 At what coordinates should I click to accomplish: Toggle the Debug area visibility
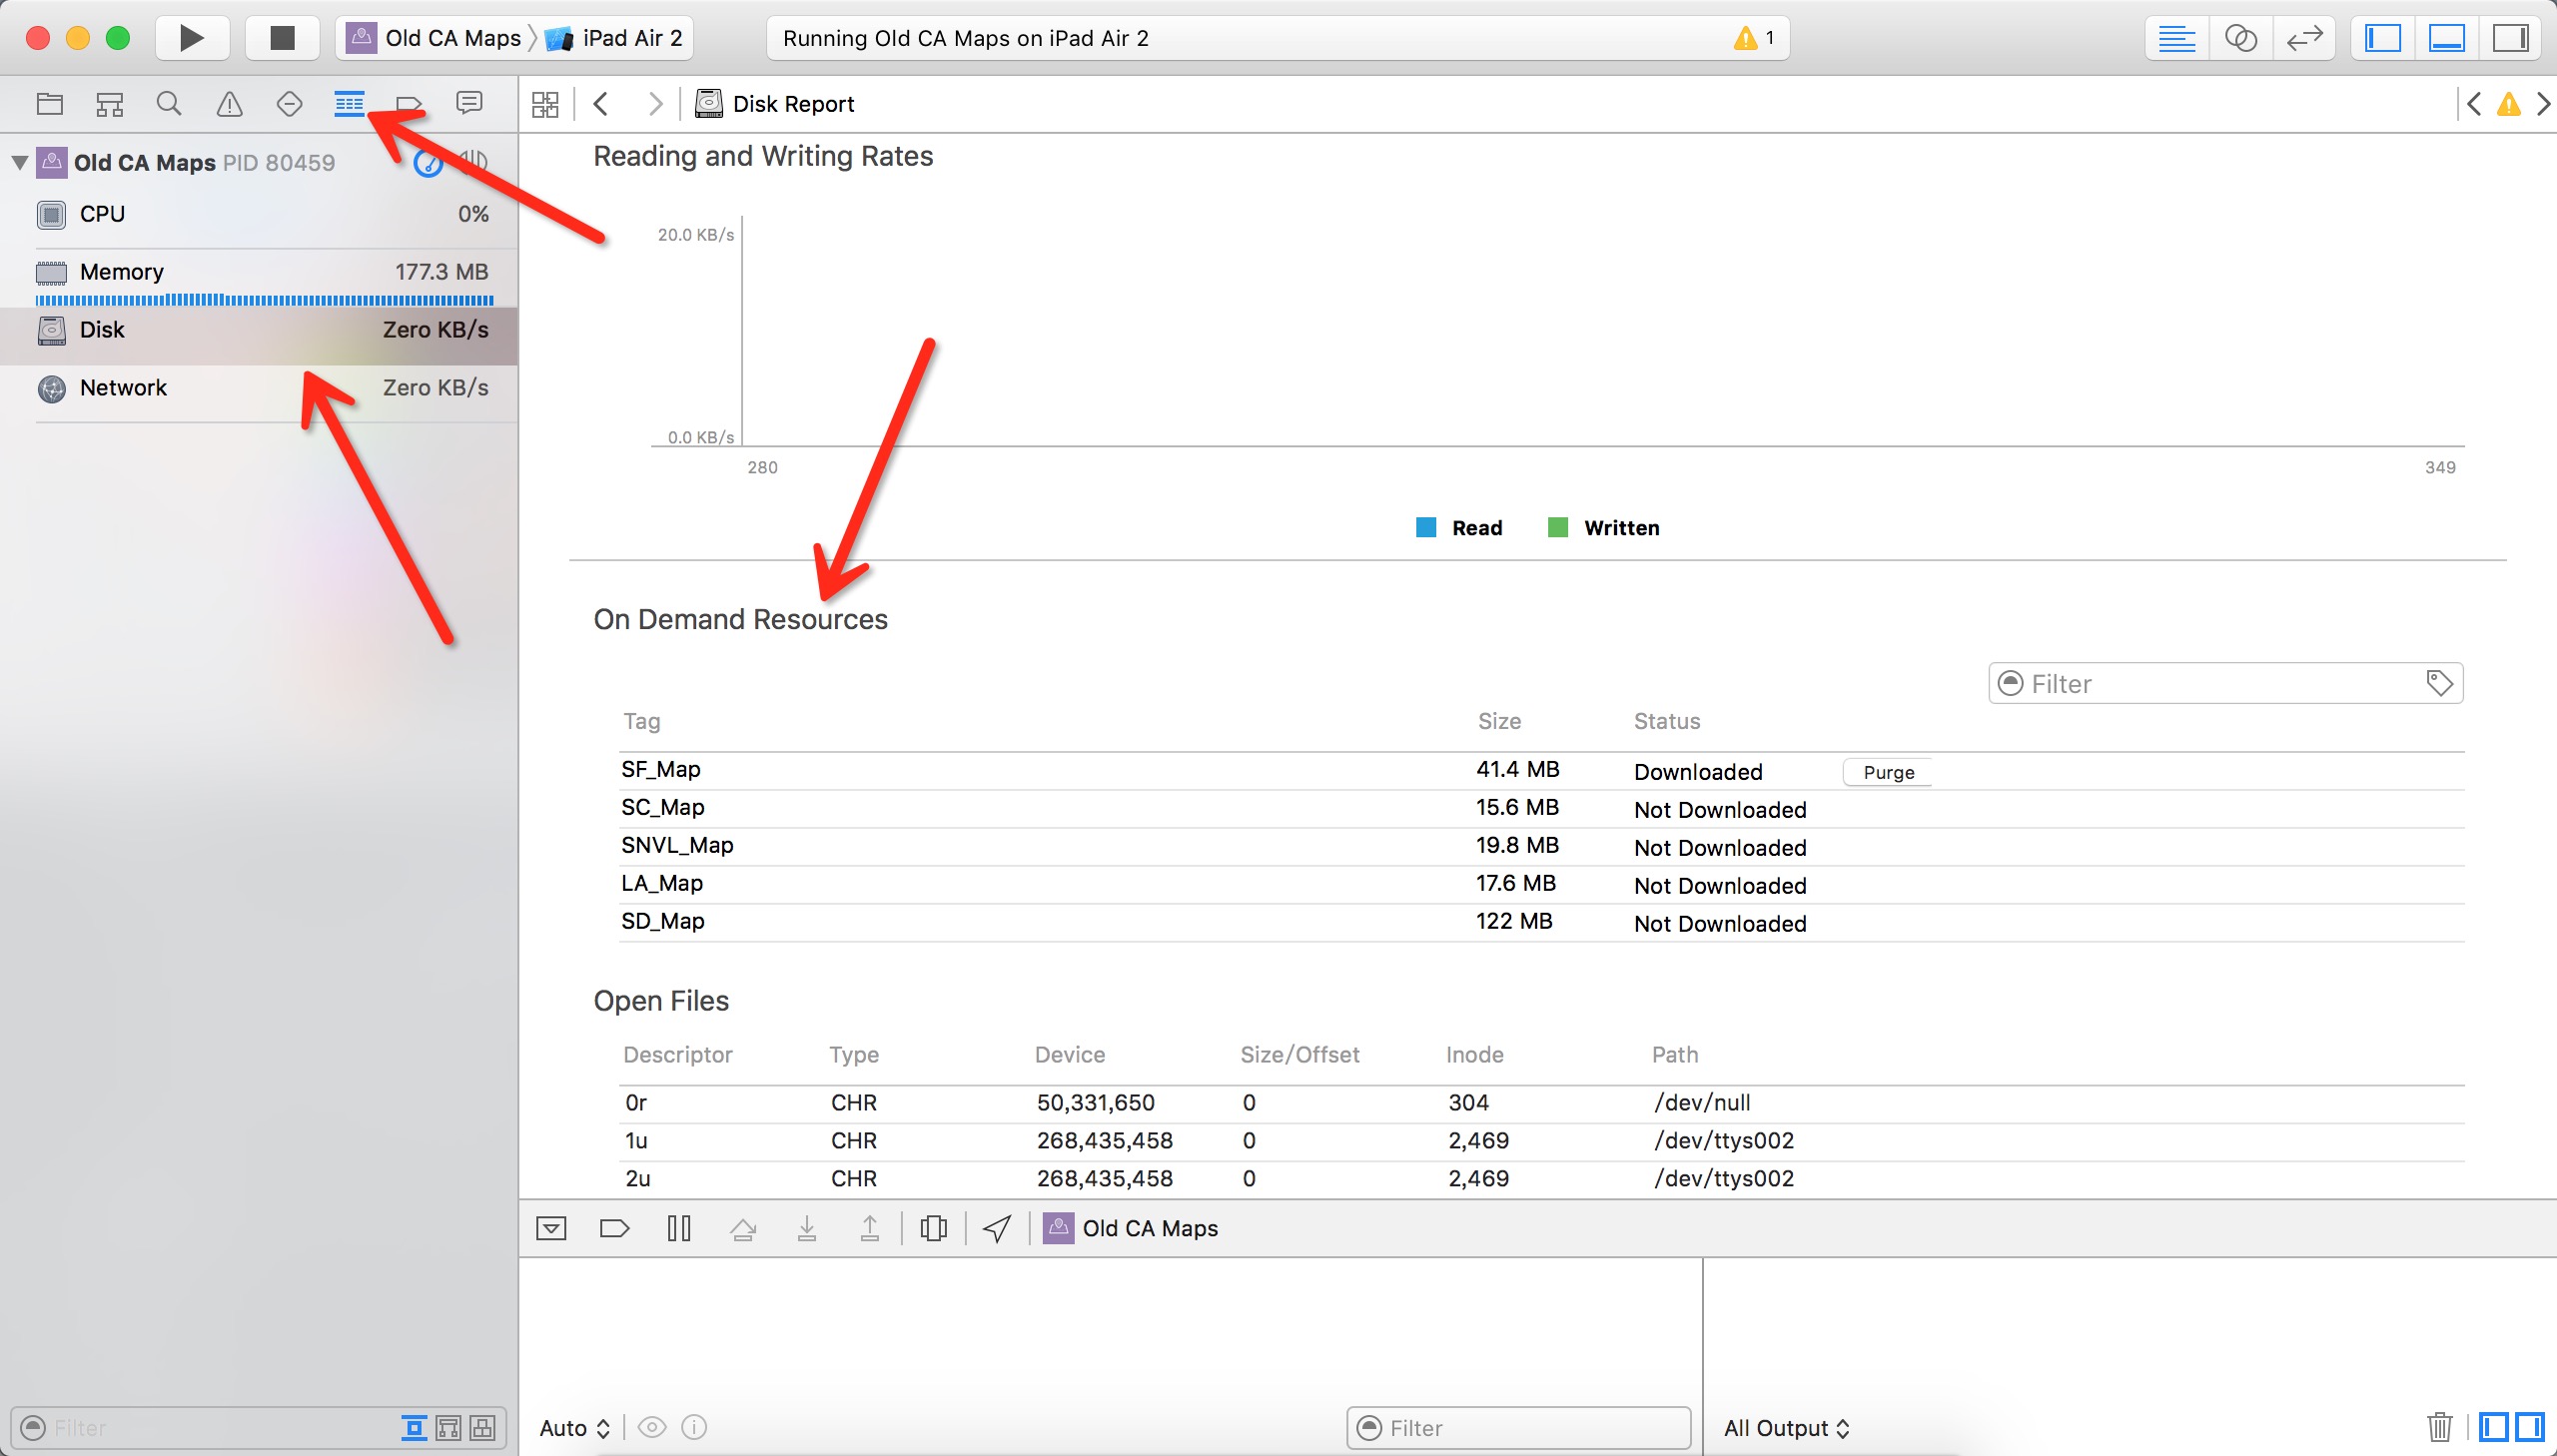coord(2446,38)
